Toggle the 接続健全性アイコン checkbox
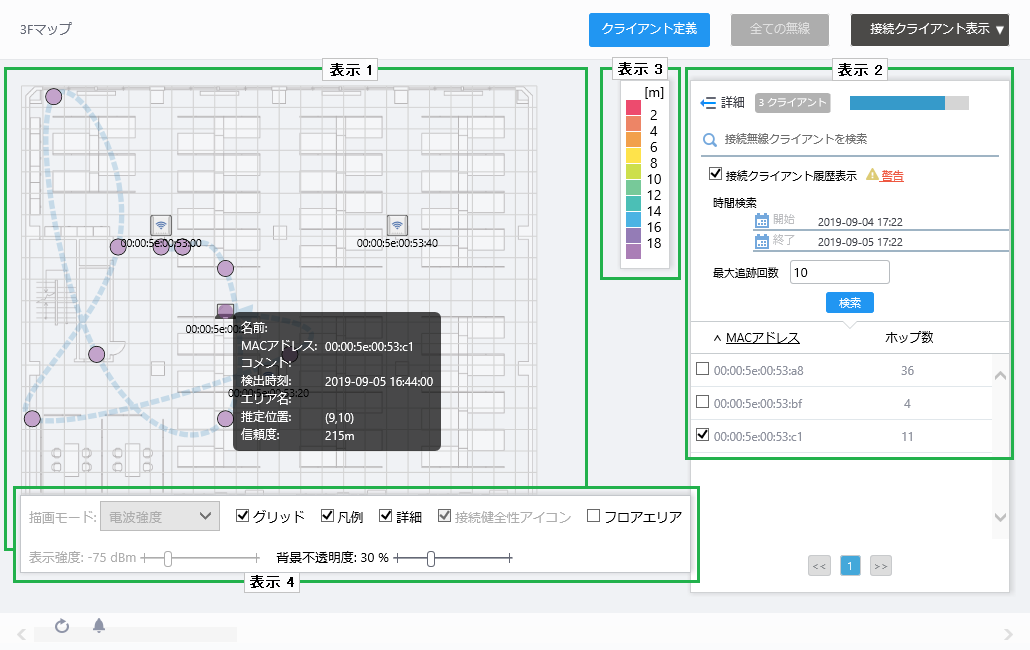Image resolution: width=1030 pixels, height=650 pixels. (445, 516)
